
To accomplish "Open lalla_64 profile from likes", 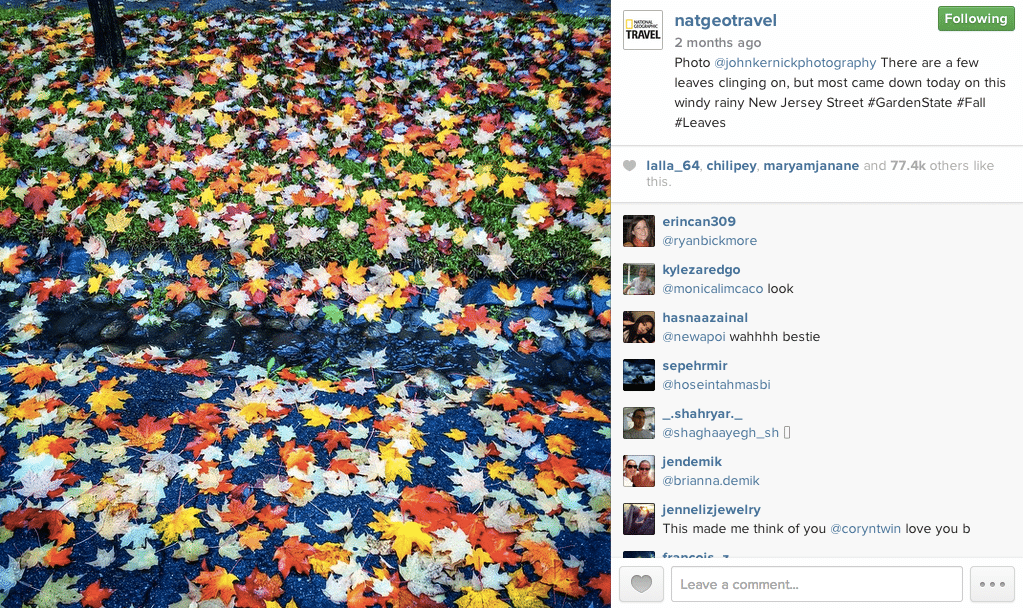I will pyautogui.click(x=673, y=166).
